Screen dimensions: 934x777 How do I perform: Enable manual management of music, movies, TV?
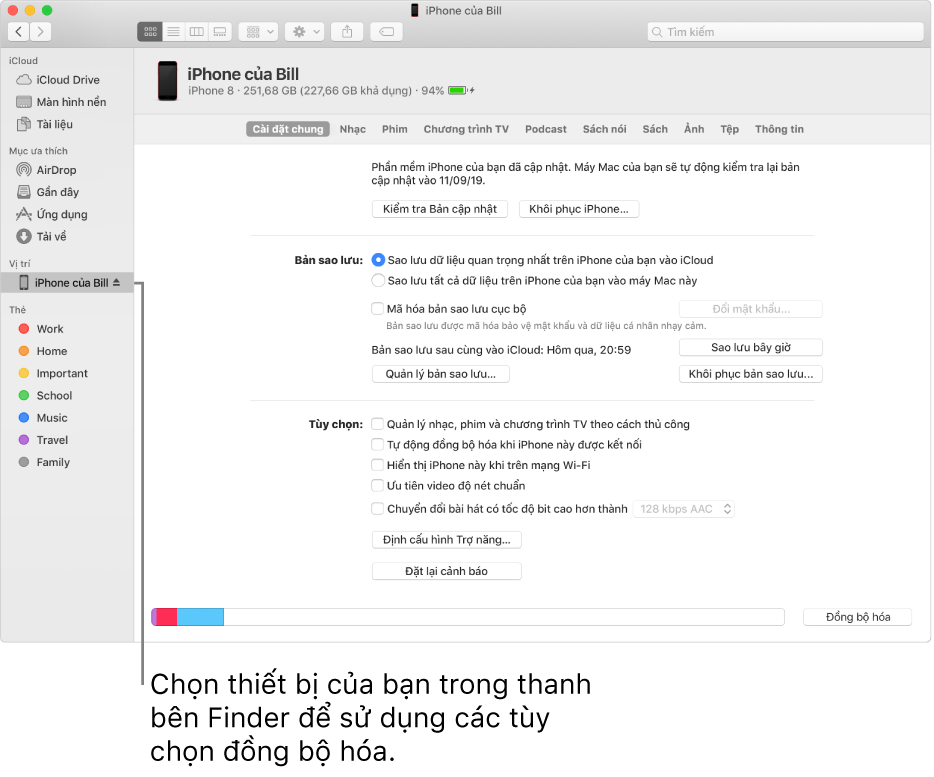pos(377,424)
